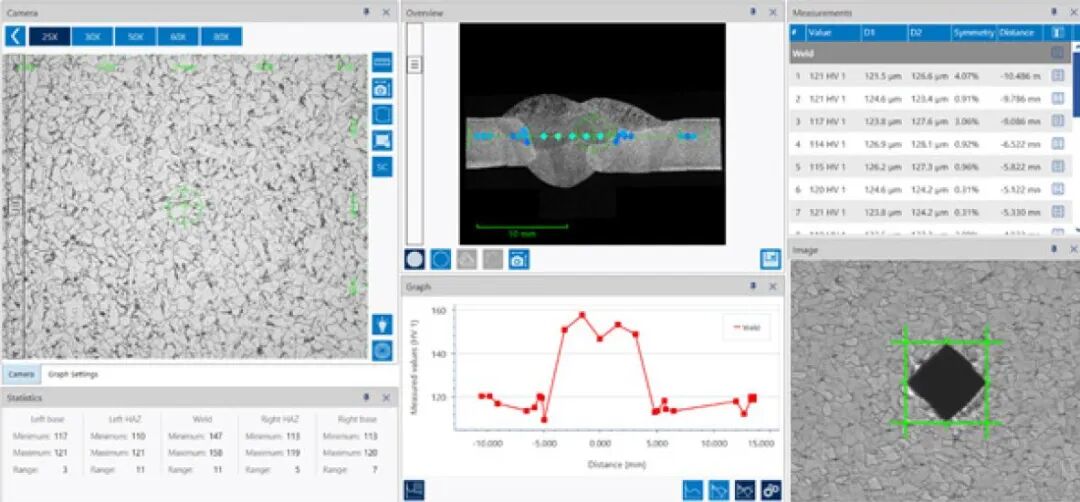Click the Overview panel zoom slider handle
Viewport: 1080px width, 502px height.
coord(415,64)
